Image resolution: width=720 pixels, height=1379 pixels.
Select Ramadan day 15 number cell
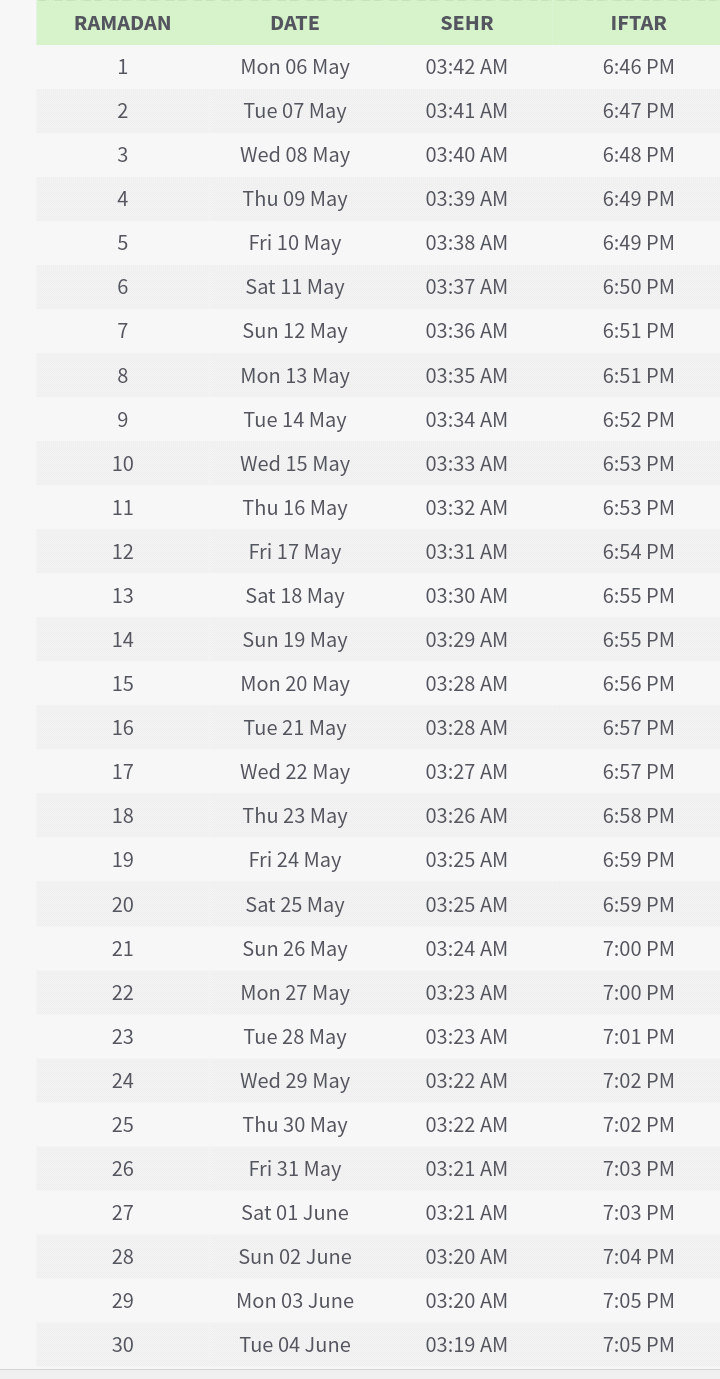click(122, 684)
